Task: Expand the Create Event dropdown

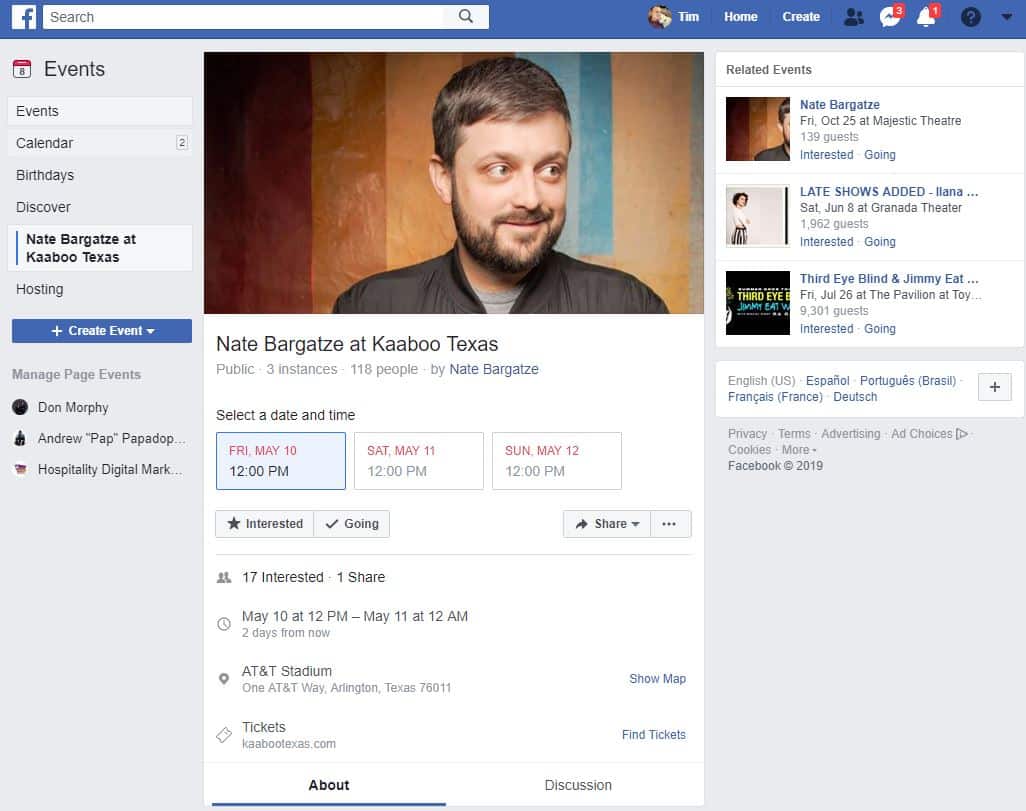Action: click(x=102, y=331)
